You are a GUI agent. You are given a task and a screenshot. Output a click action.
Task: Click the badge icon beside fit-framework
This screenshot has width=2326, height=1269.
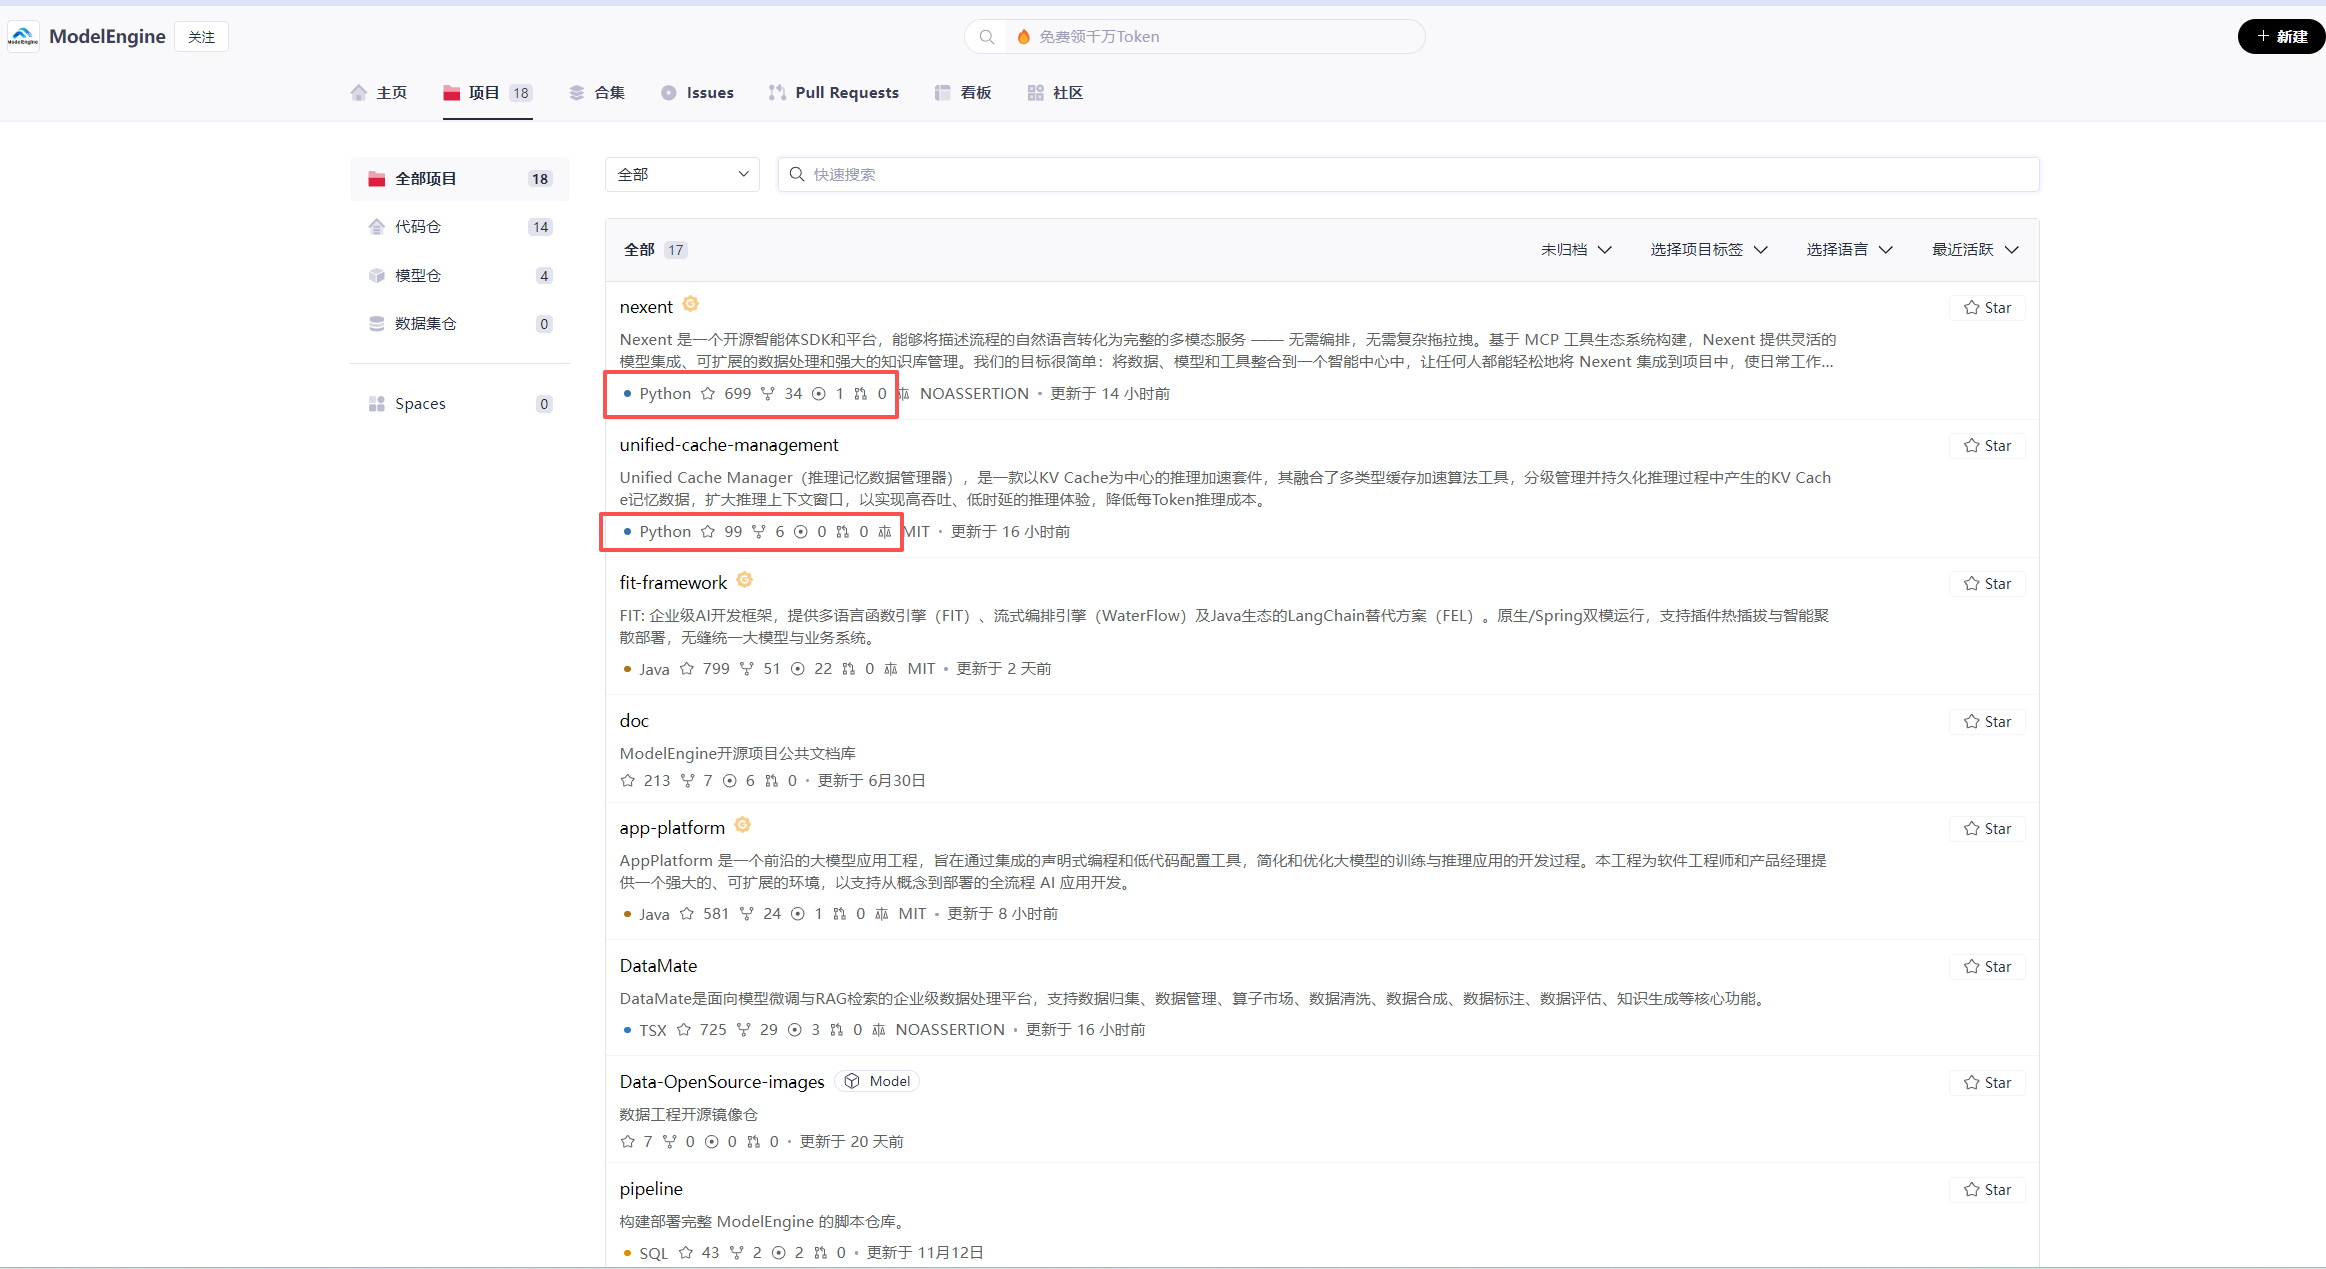744,580
